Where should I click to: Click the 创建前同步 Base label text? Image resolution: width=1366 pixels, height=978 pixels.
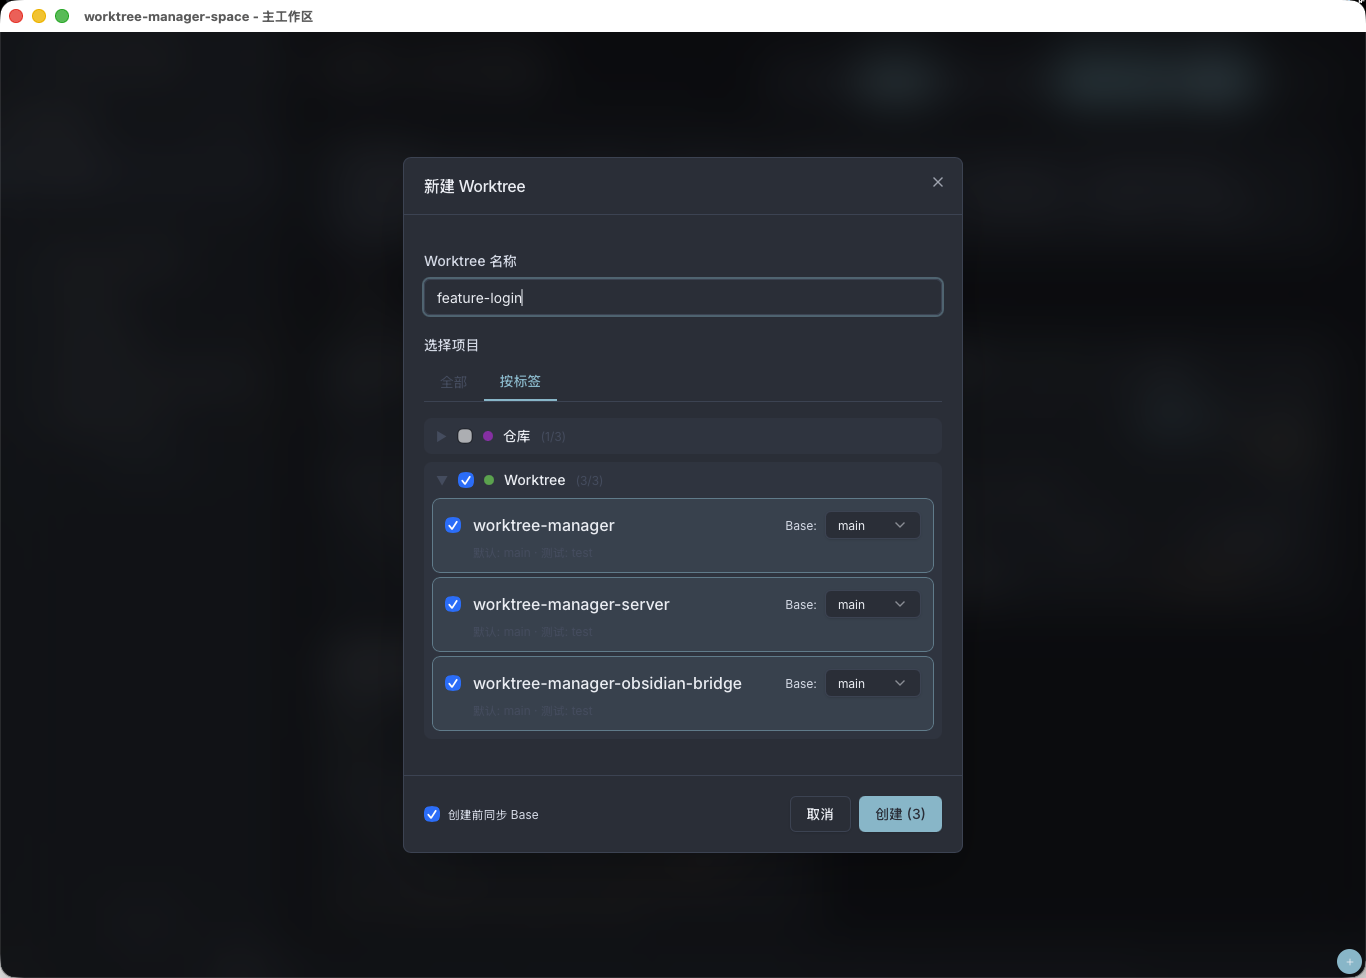click(493, 815)
